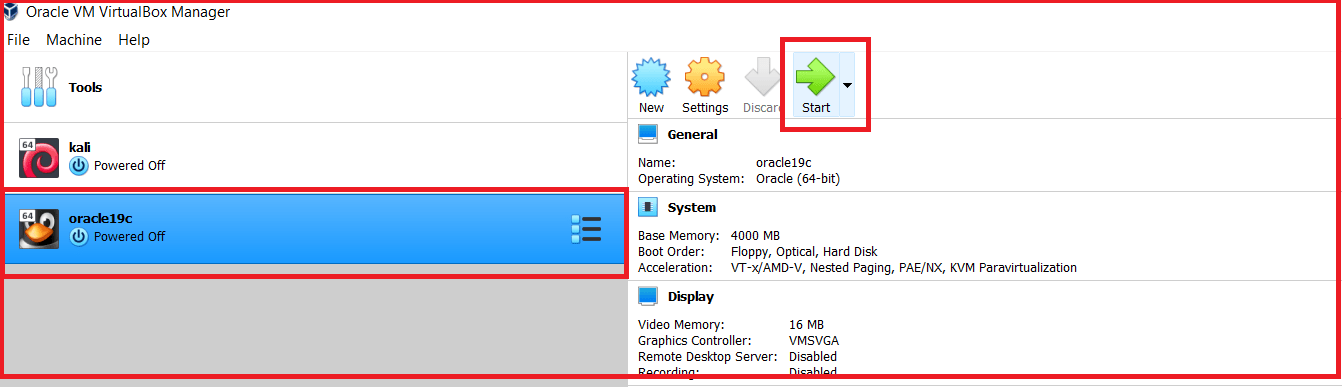Open the Help menu
The width and height of the screenshot is (1342, 387).
coord(134,40)
